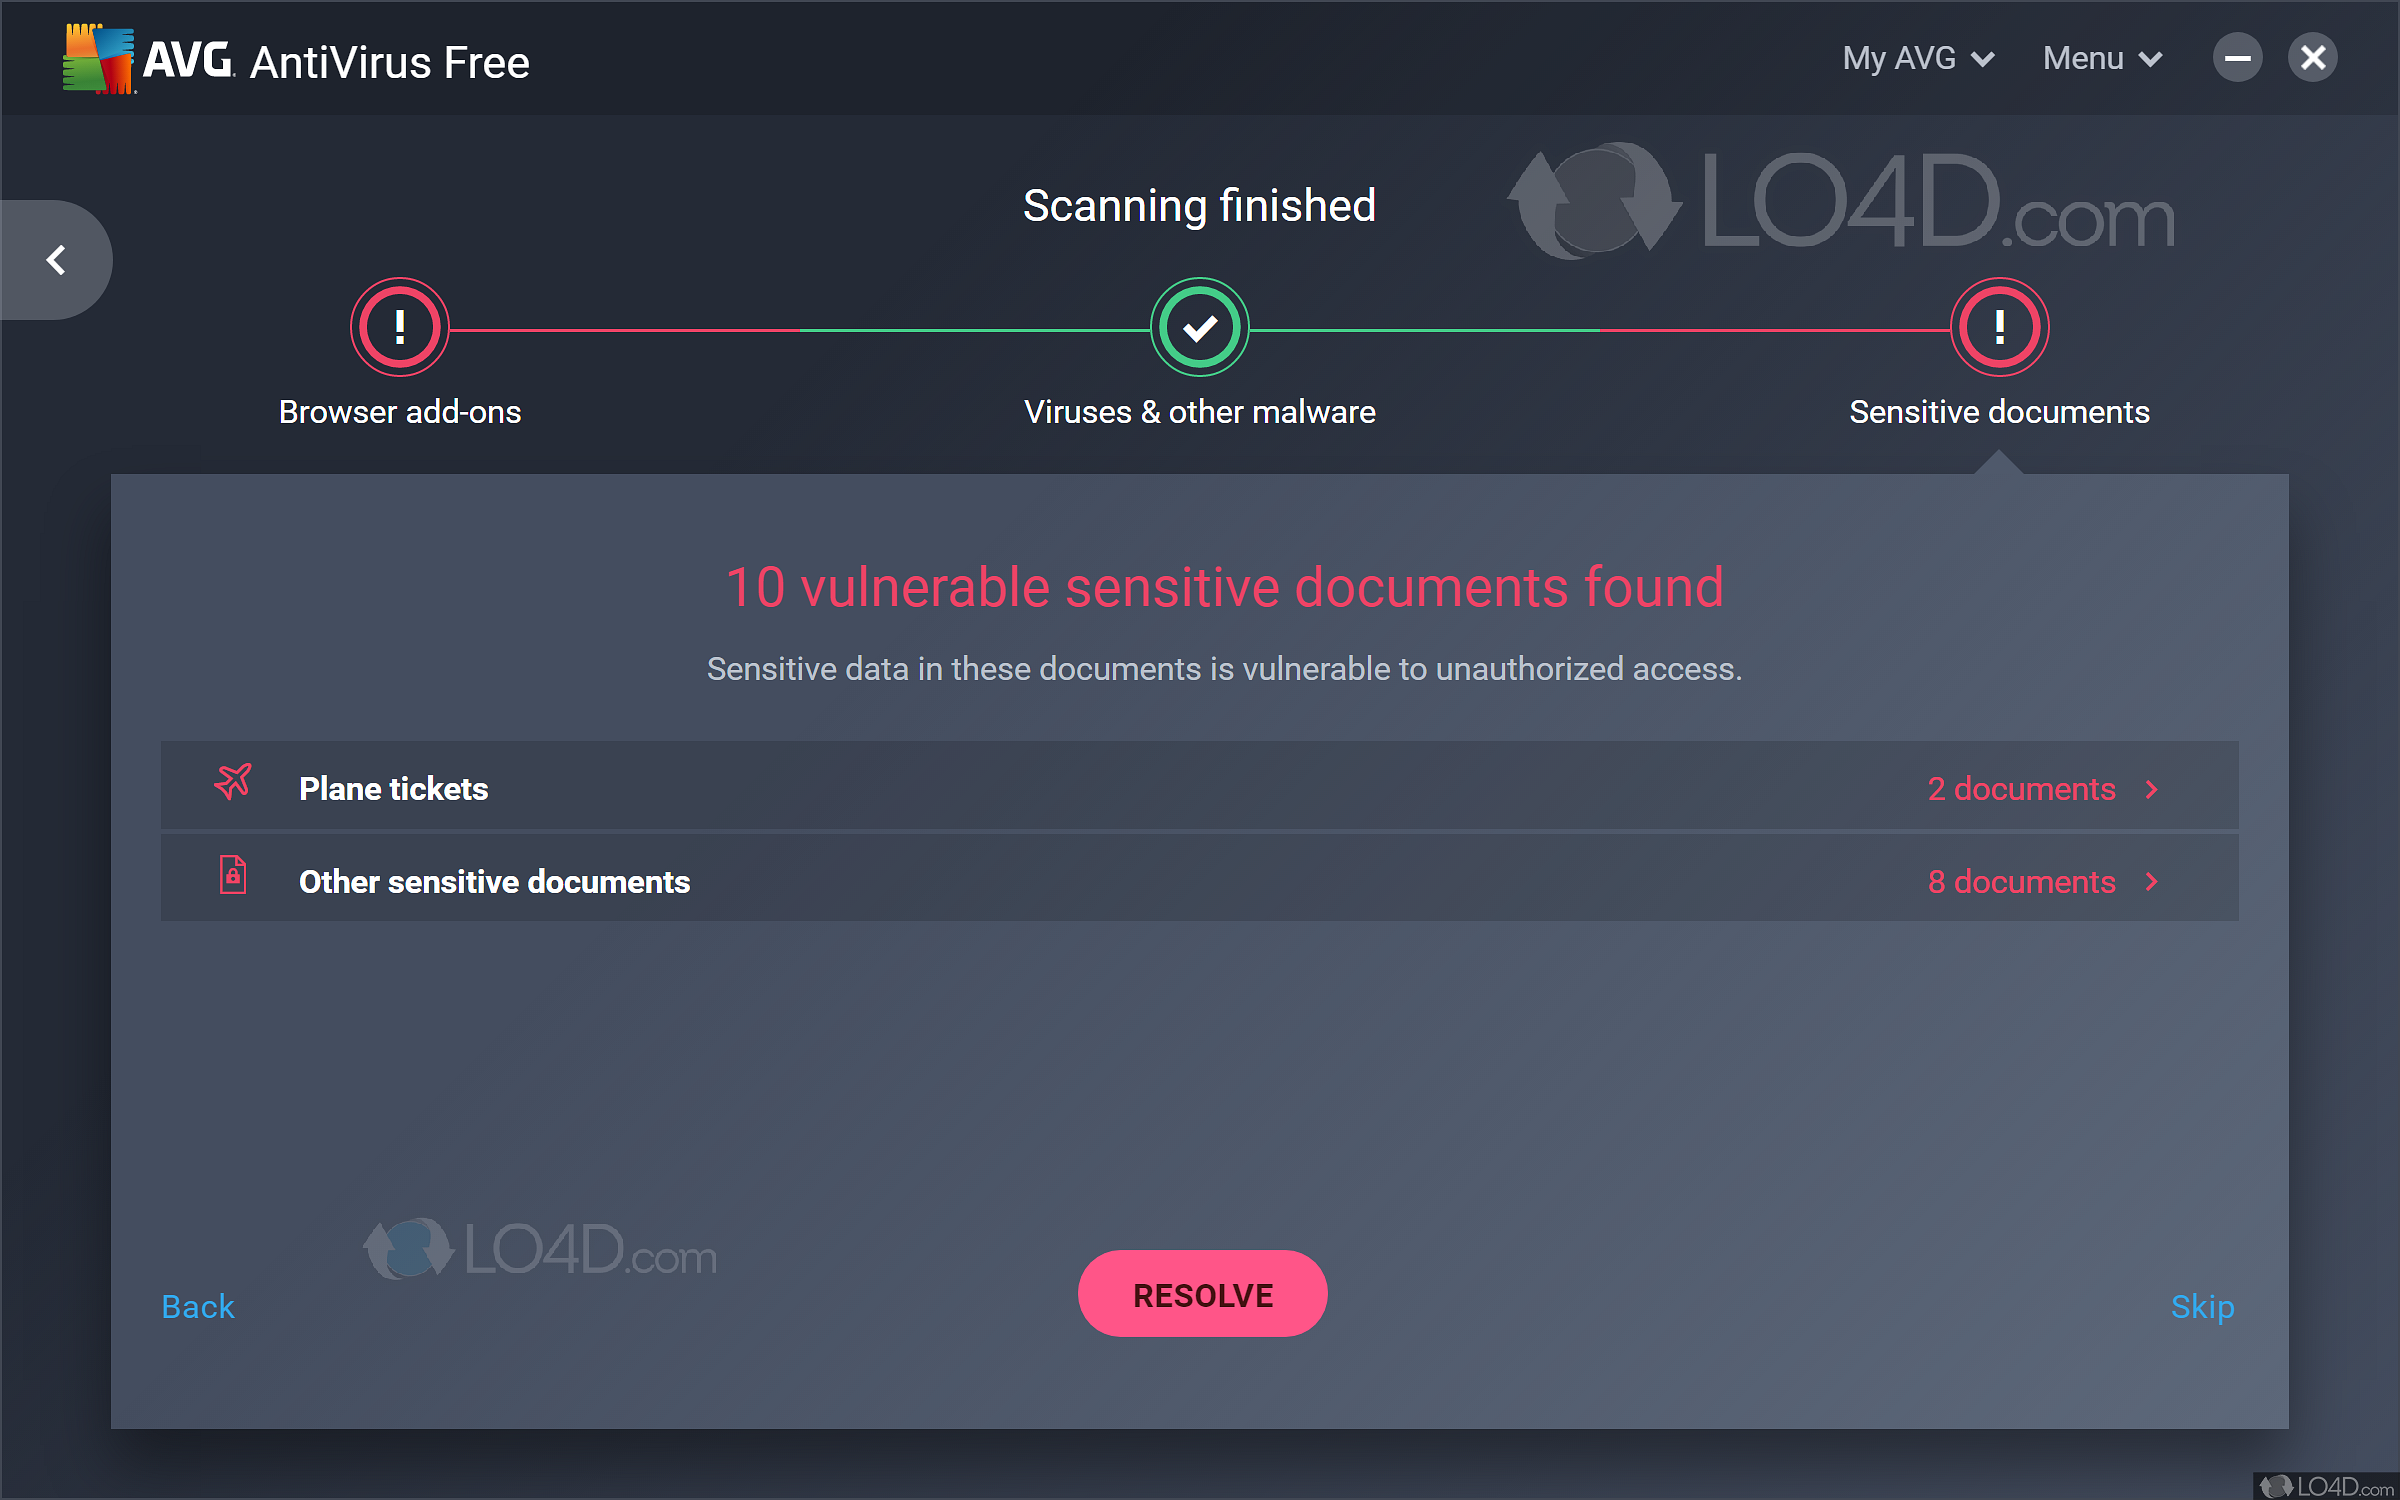This screenshot has width=2400, height=1500.
Task: Click the Sensitive documents step label
Action: tap(1999, 412)
